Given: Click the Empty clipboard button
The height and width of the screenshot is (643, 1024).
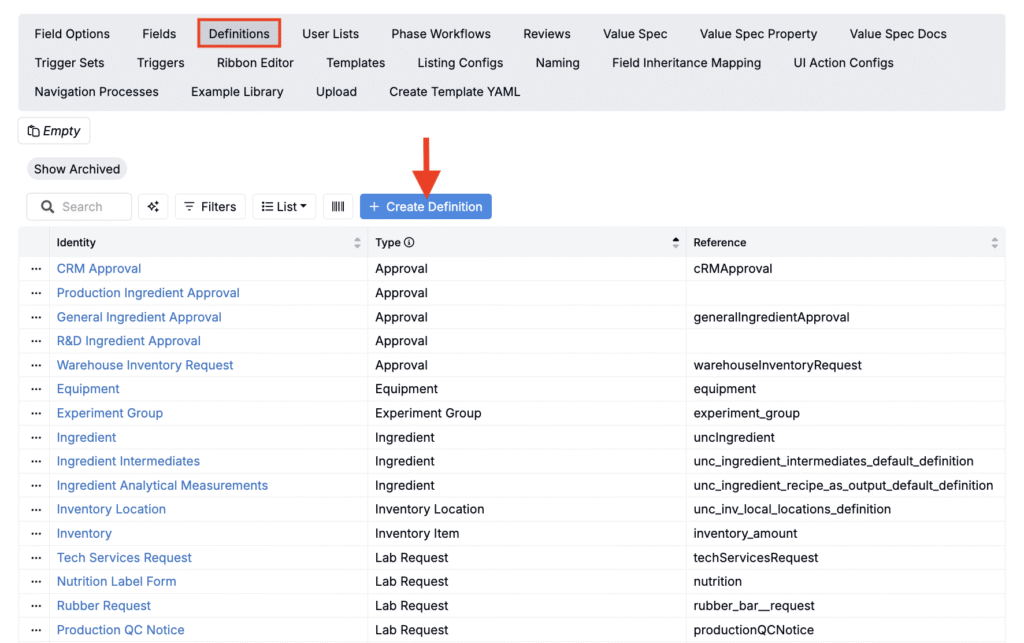Looking at the screenshot, I should [54, 131].
